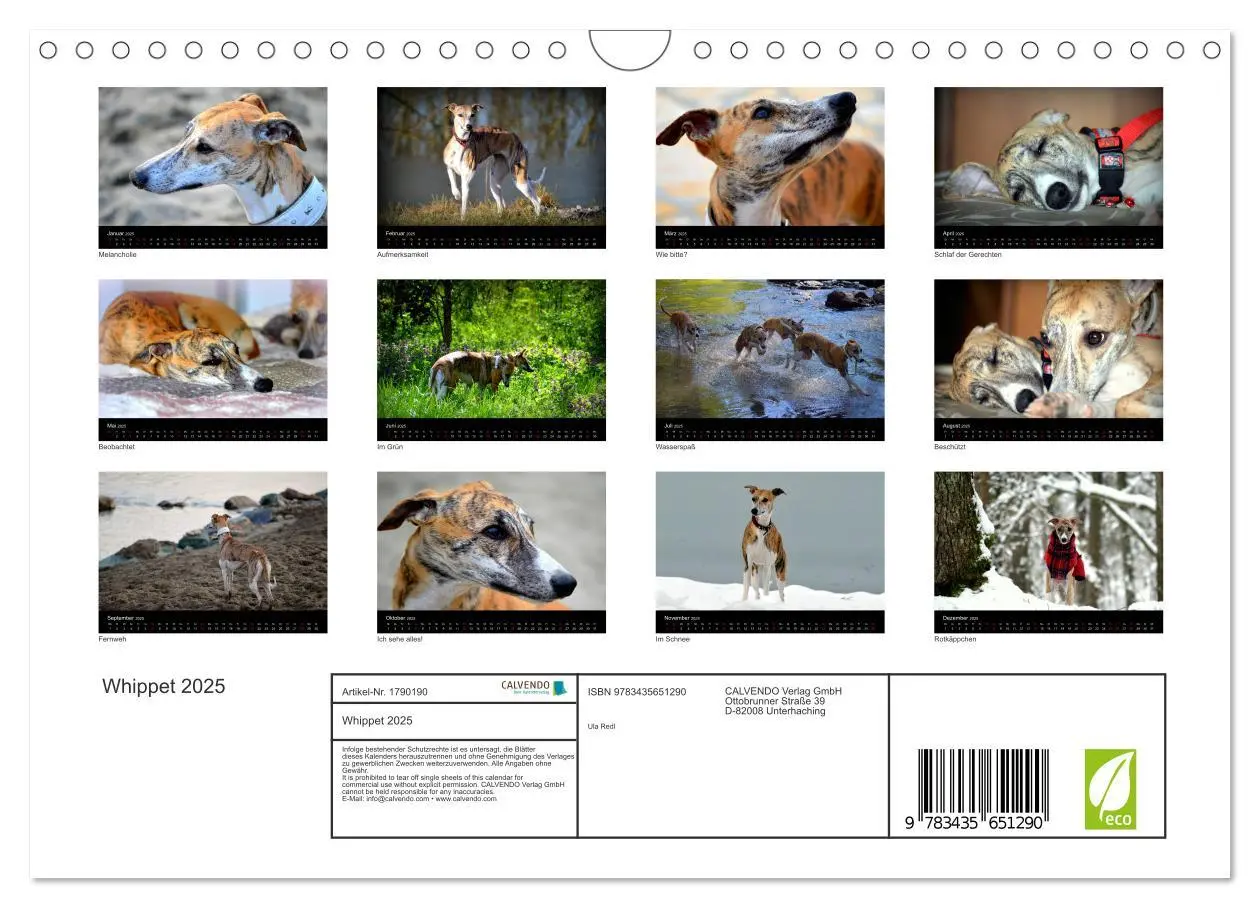This screenshot has width=1260, height=908.
Task: Click the 'Ich sehe alles!' caption
Action: pos(400,639)
